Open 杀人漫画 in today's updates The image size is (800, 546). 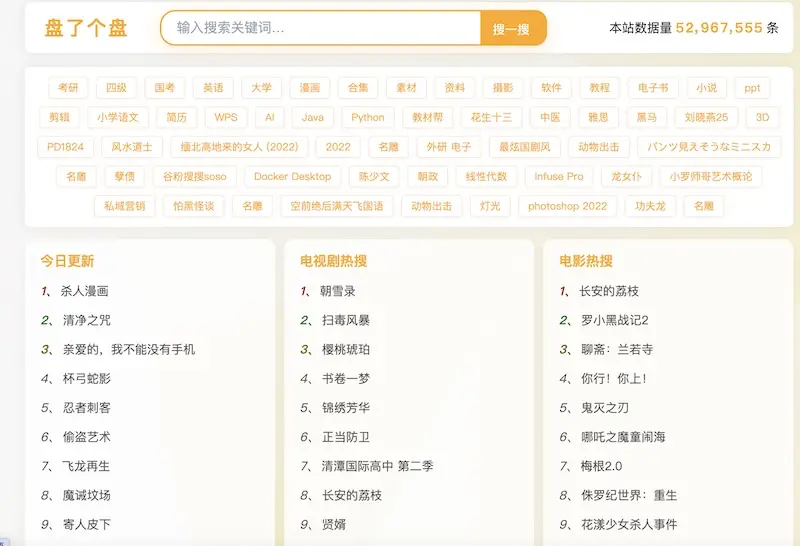pos(85,291)
